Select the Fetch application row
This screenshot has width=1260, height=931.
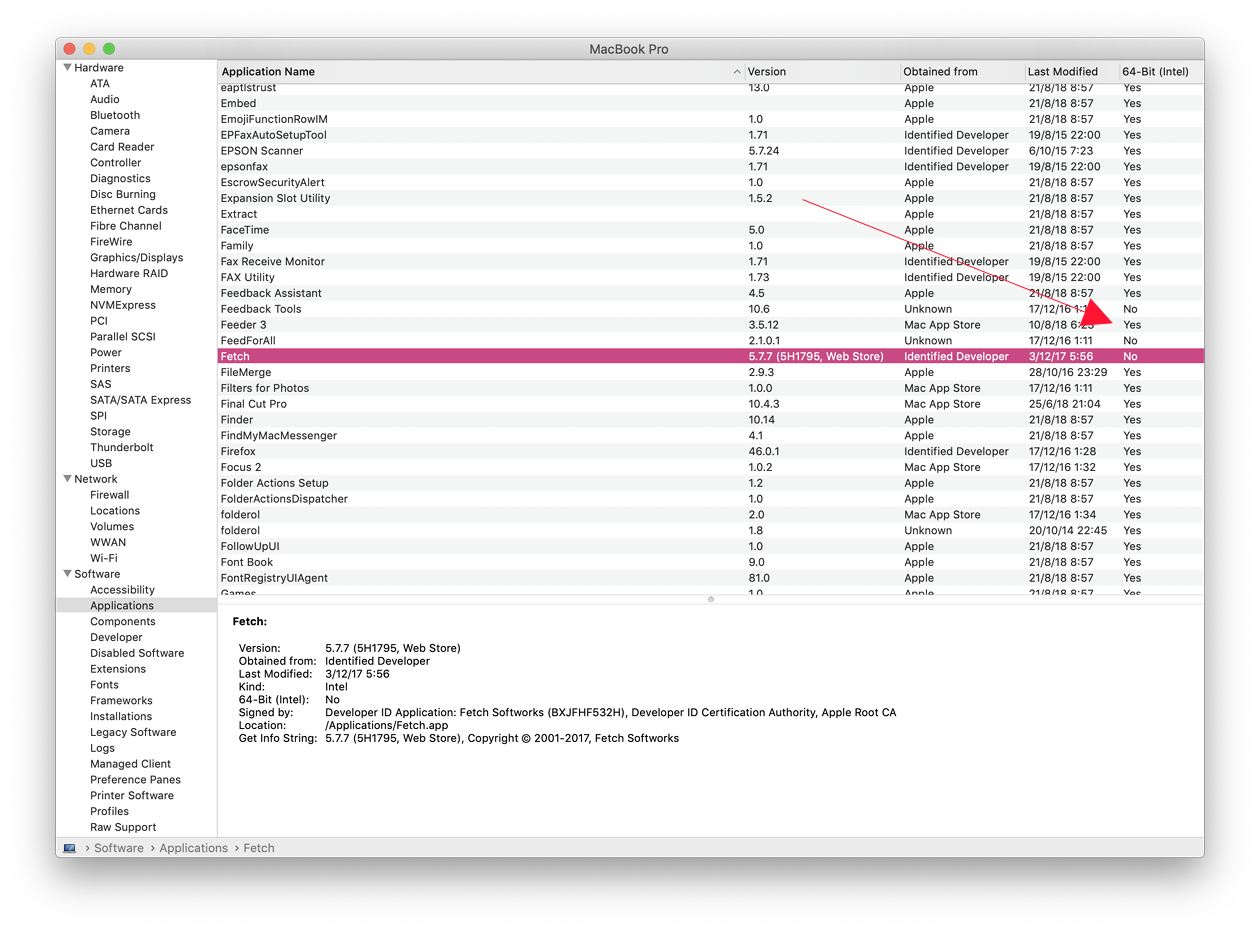pyautogui.click(x=711, y=356)
